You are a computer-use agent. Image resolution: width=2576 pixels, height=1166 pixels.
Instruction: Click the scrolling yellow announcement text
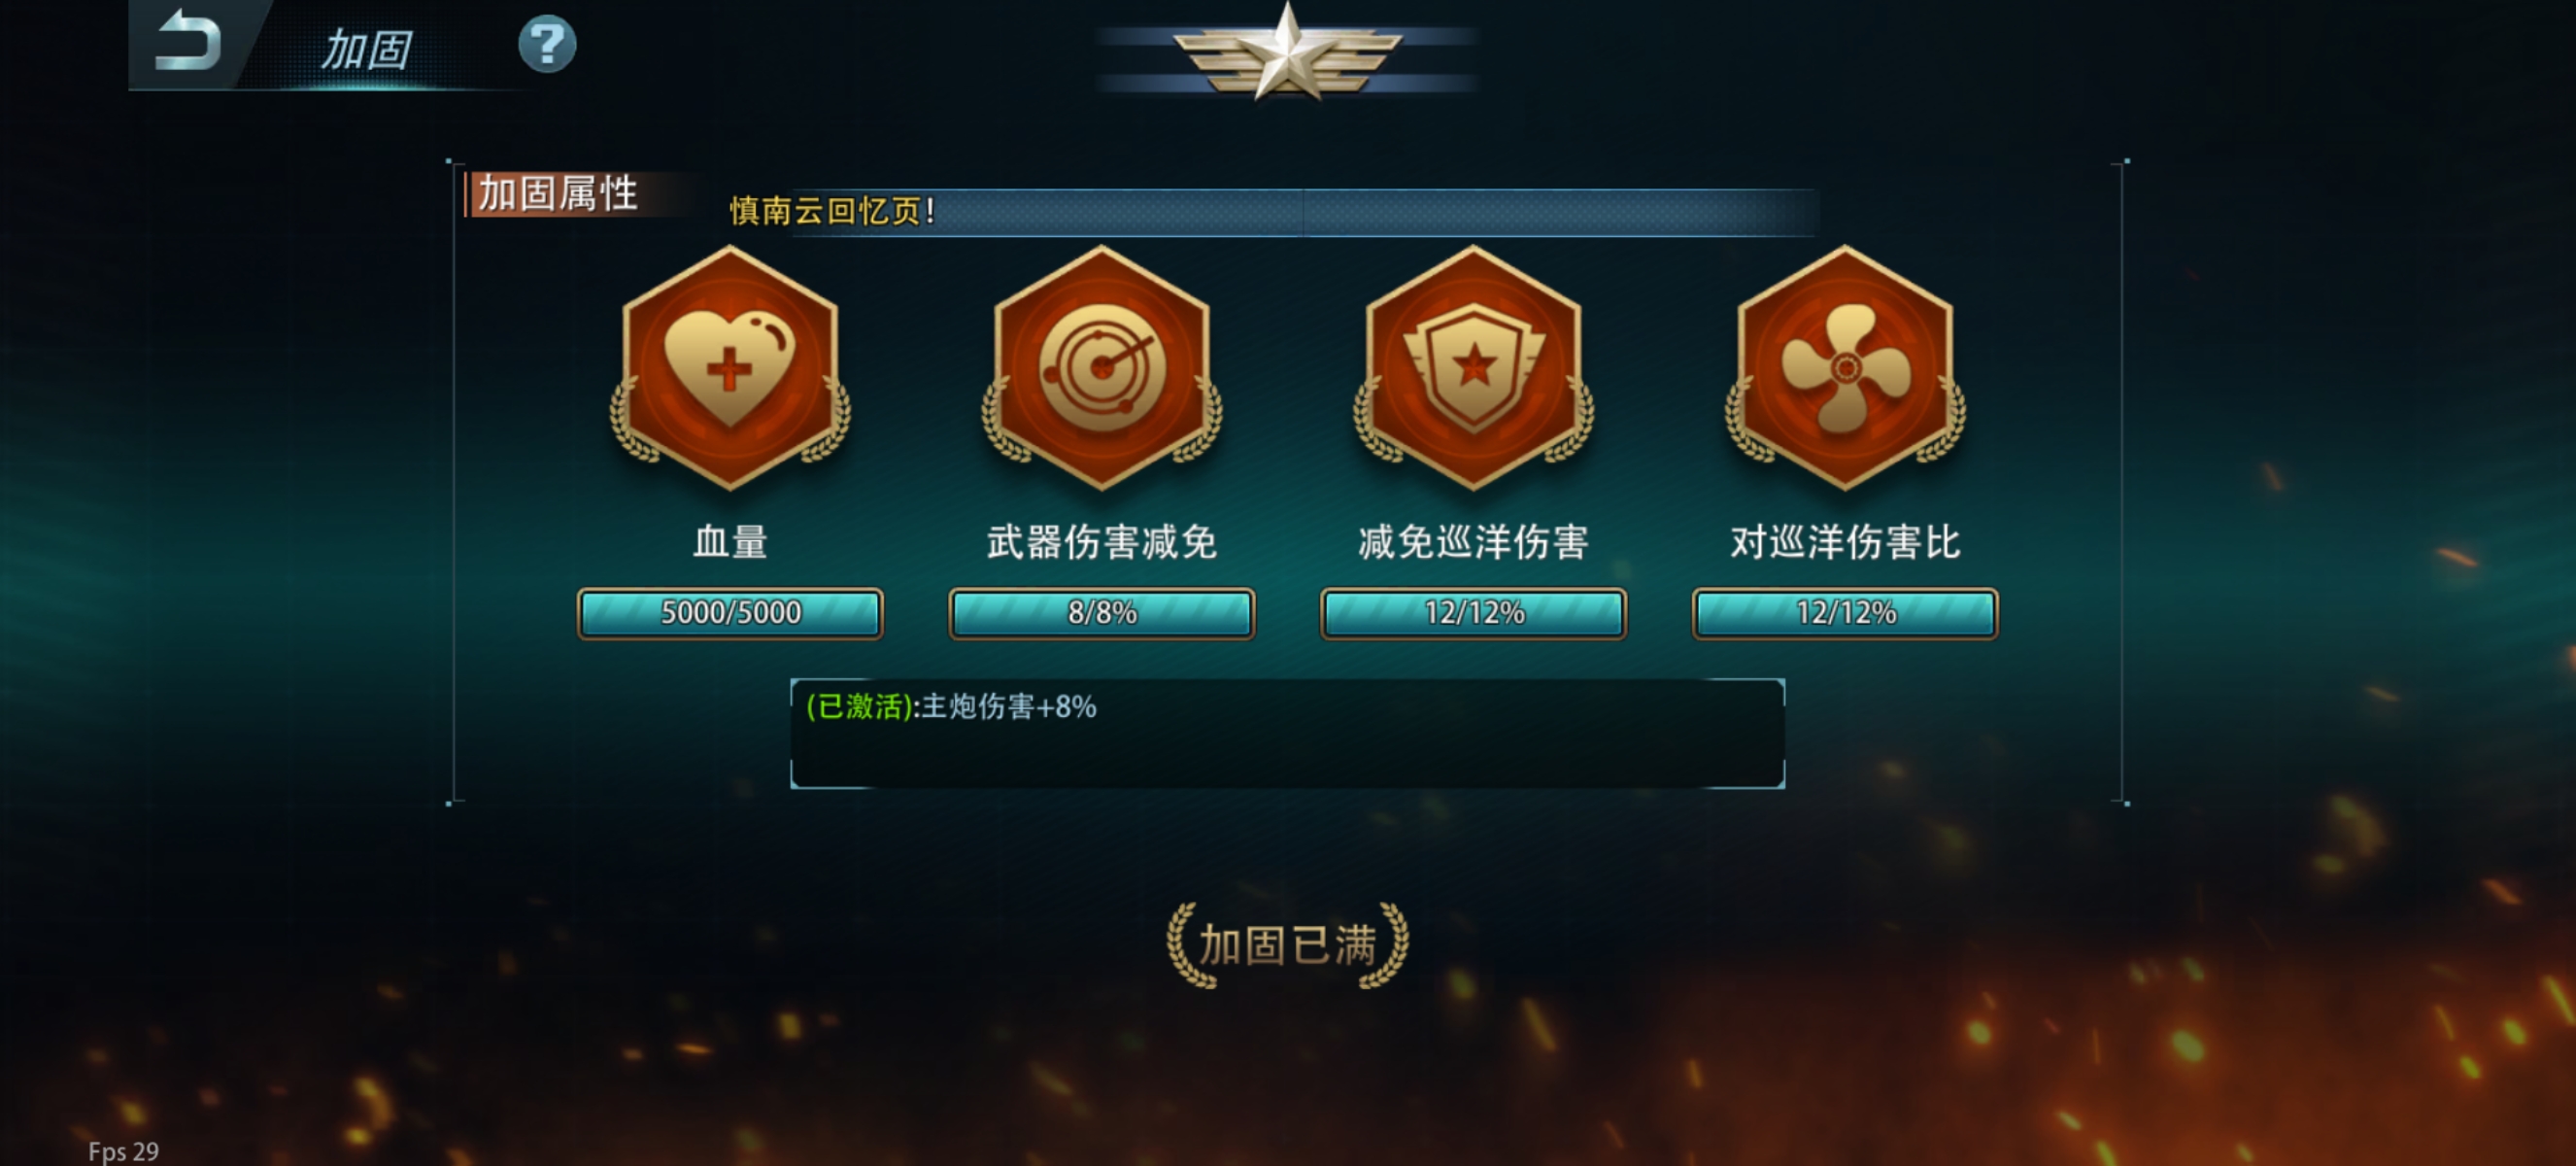pyautogui.click(x=832, y=211)
